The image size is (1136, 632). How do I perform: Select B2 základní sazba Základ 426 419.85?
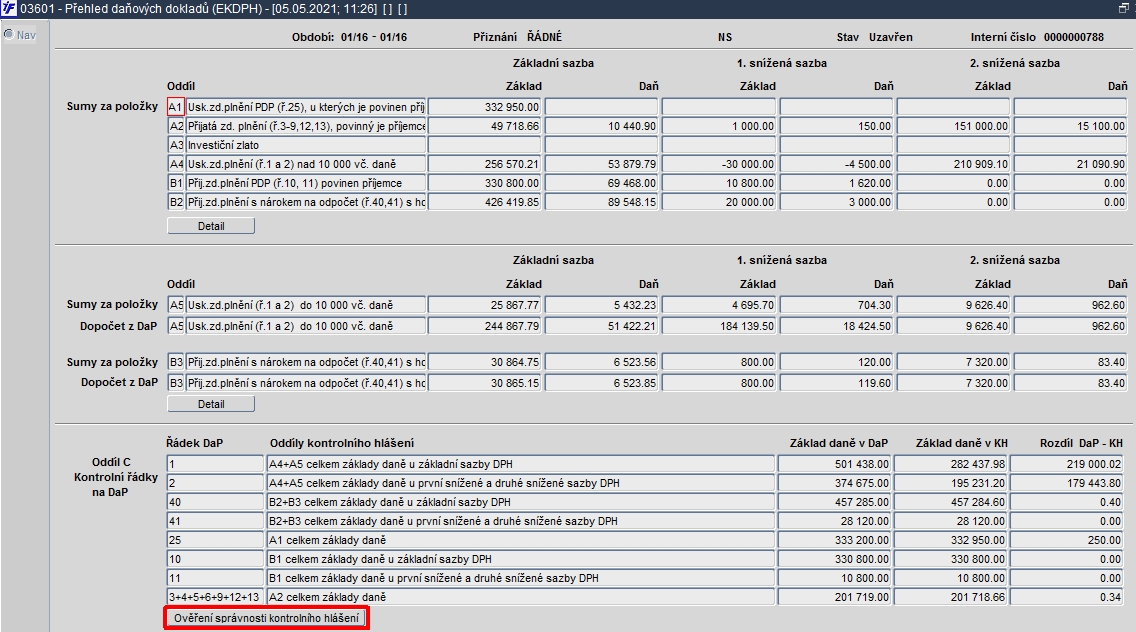coord(484,202)
